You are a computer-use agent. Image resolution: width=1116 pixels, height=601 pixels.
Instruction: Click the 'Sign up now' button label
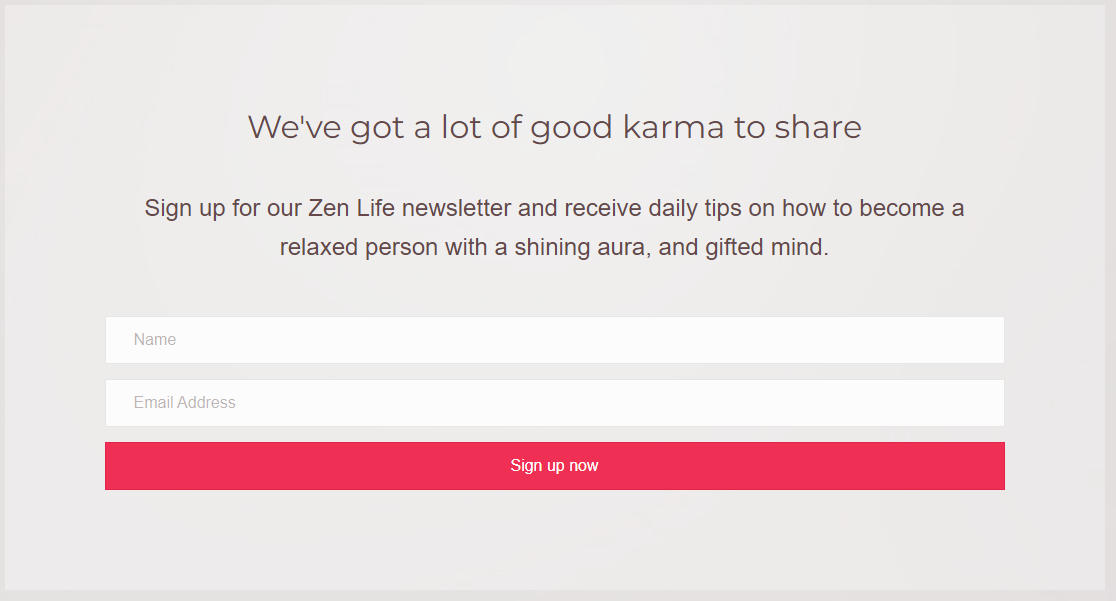point(554,466)
